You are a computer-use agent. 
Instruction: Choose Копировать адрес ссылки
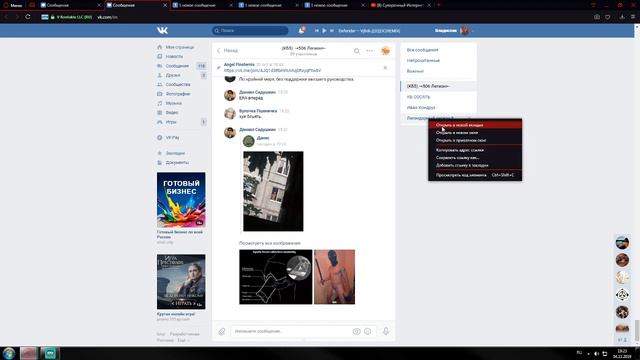click(x=475, y=150)
